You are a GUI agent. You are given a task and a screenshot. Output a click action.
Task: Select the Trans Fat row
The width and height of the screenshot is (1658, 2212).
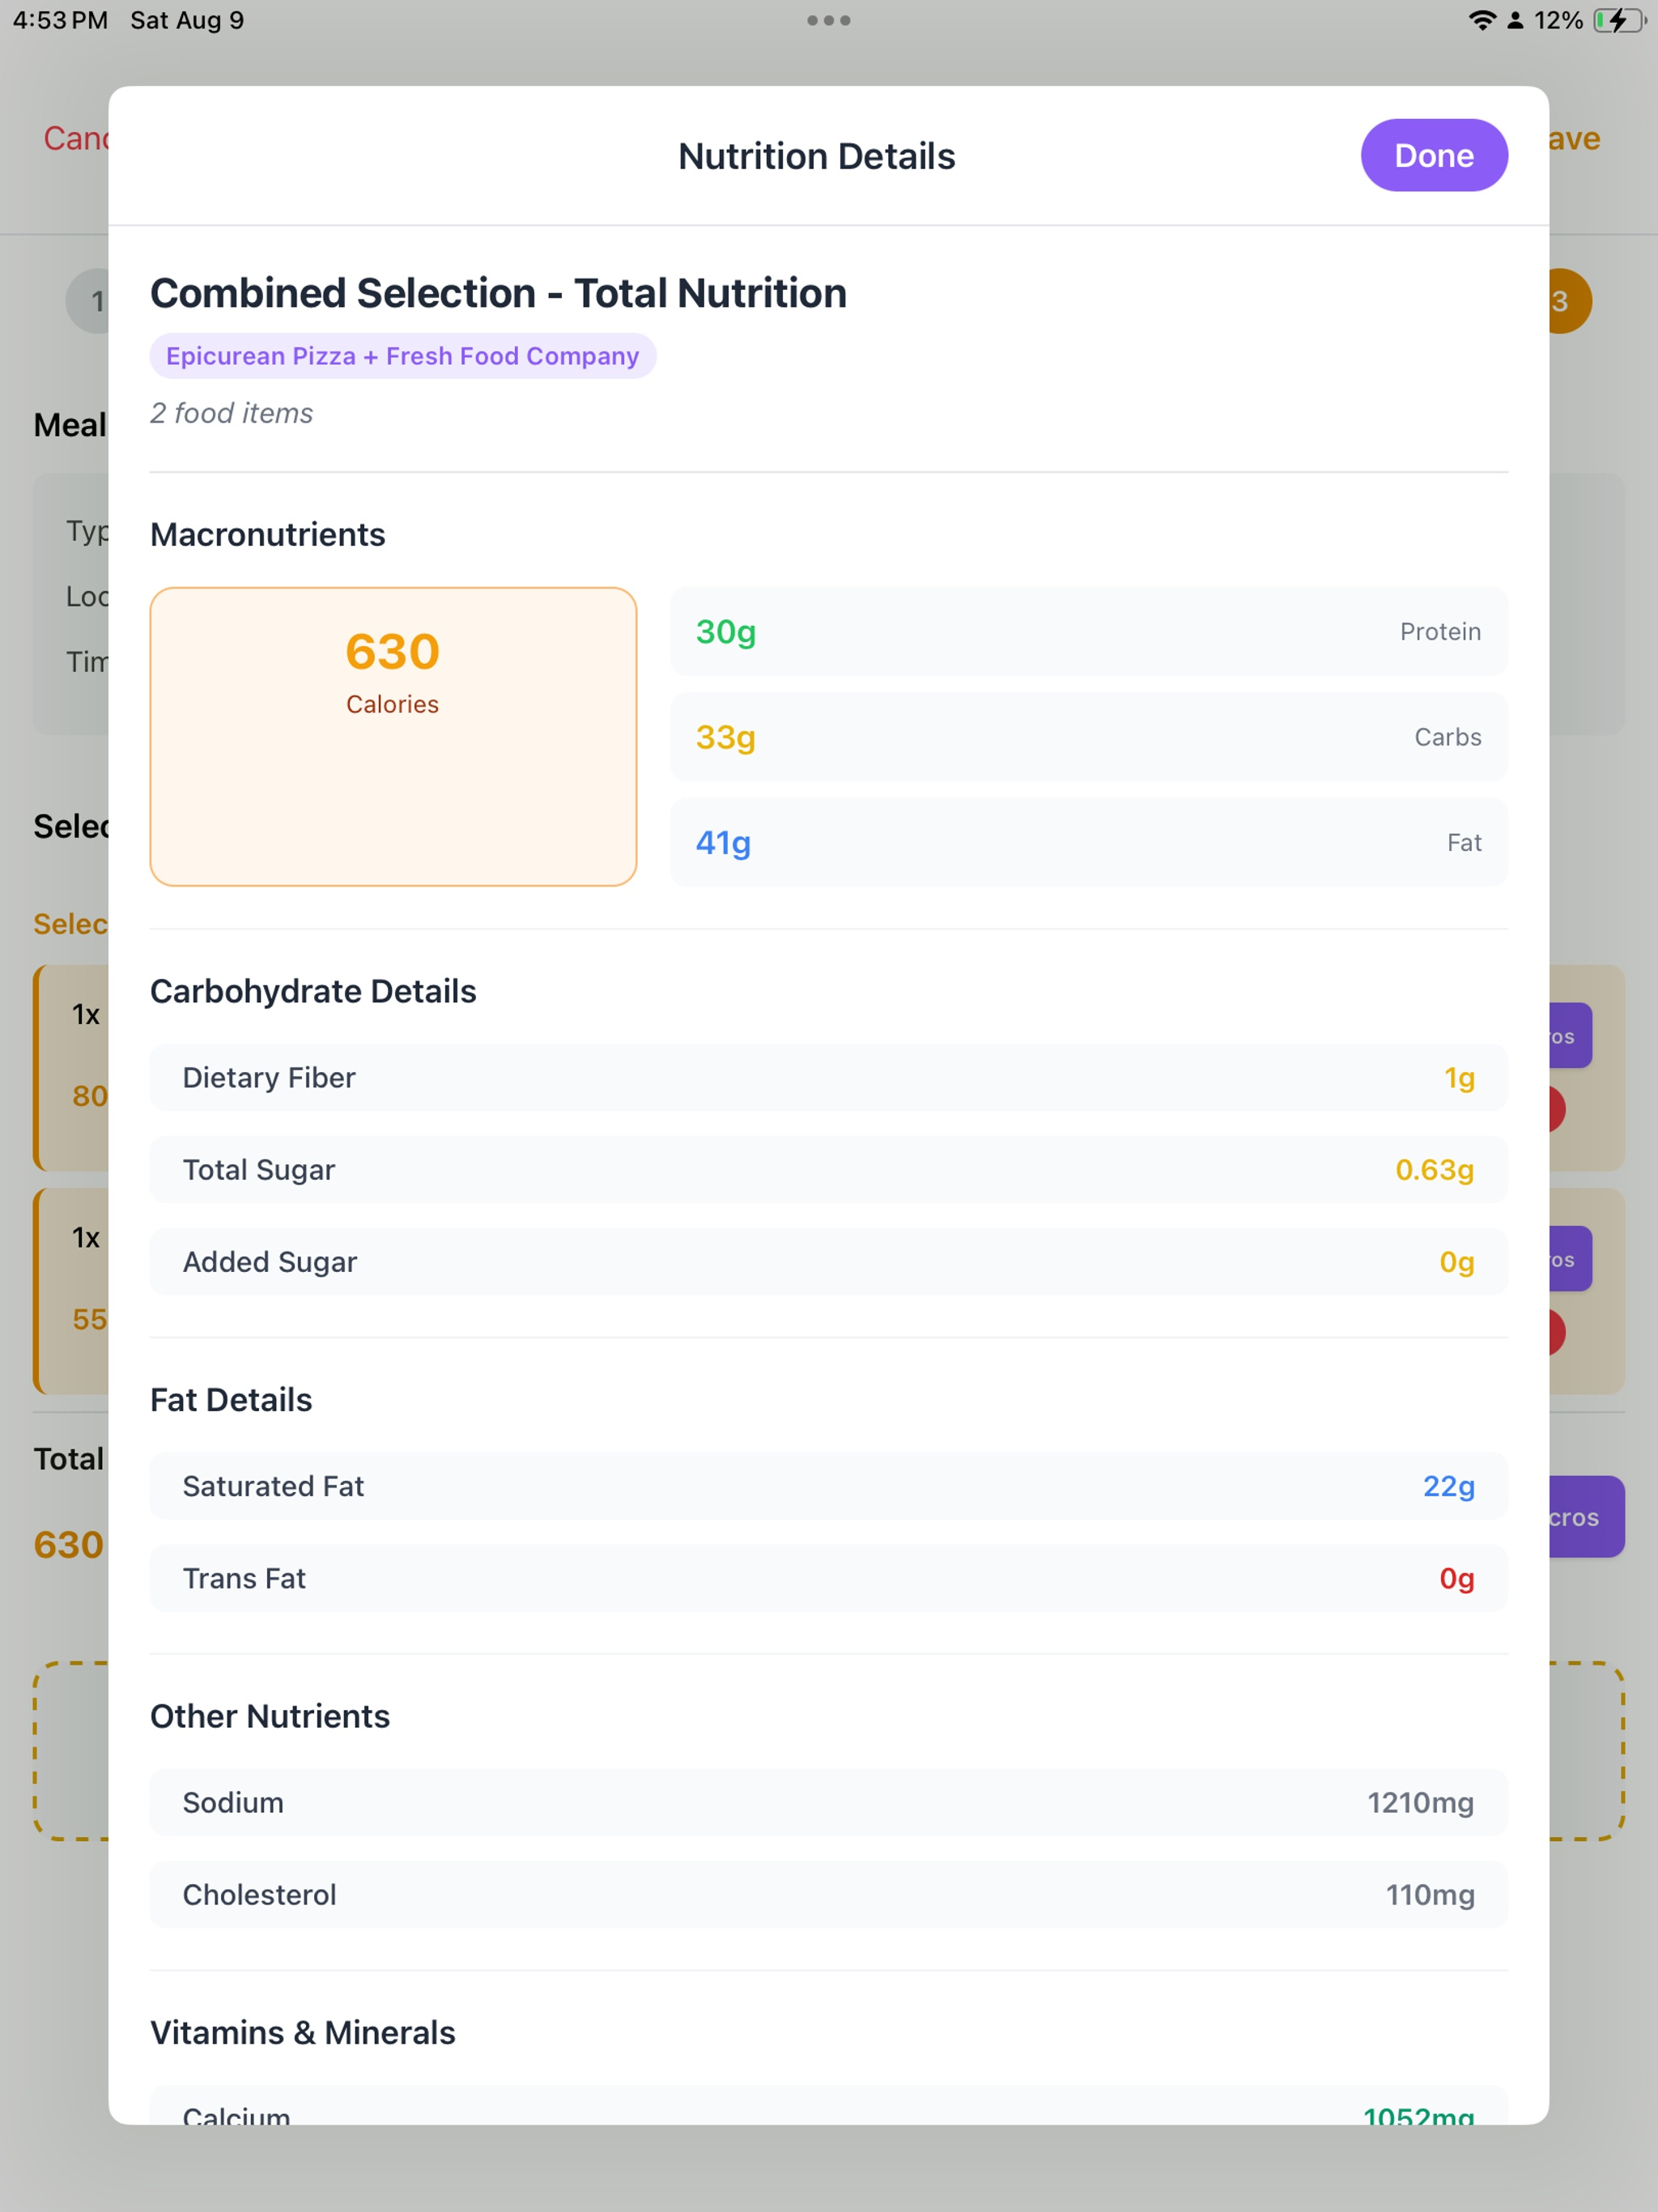click(x=828, y=1577)
